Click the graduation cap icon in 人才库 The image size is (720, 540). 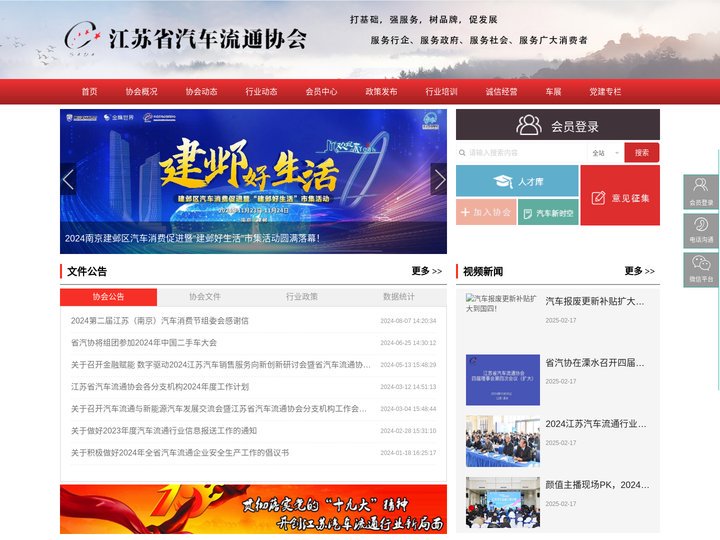503,181
